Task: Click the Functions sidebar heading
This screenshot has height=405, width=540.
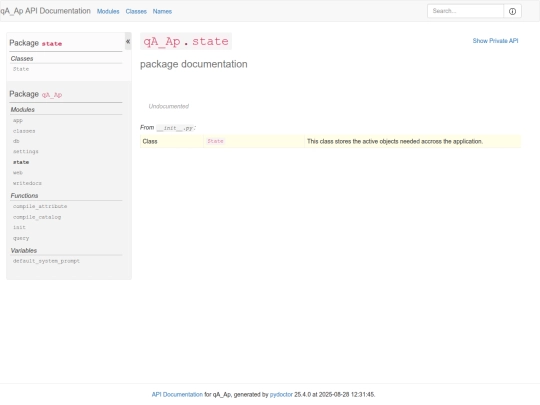Action: pyautogui.click(x=24, y=196)
